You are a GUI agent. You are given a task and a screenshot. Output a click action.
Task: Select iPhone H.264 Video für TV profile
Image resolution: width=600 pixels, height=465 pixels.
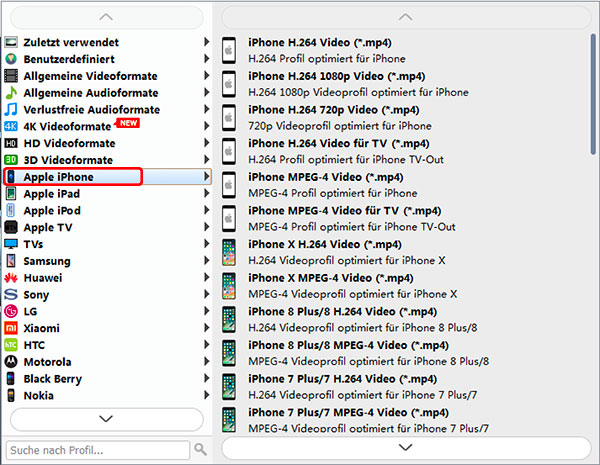click(x=405, y=151)
